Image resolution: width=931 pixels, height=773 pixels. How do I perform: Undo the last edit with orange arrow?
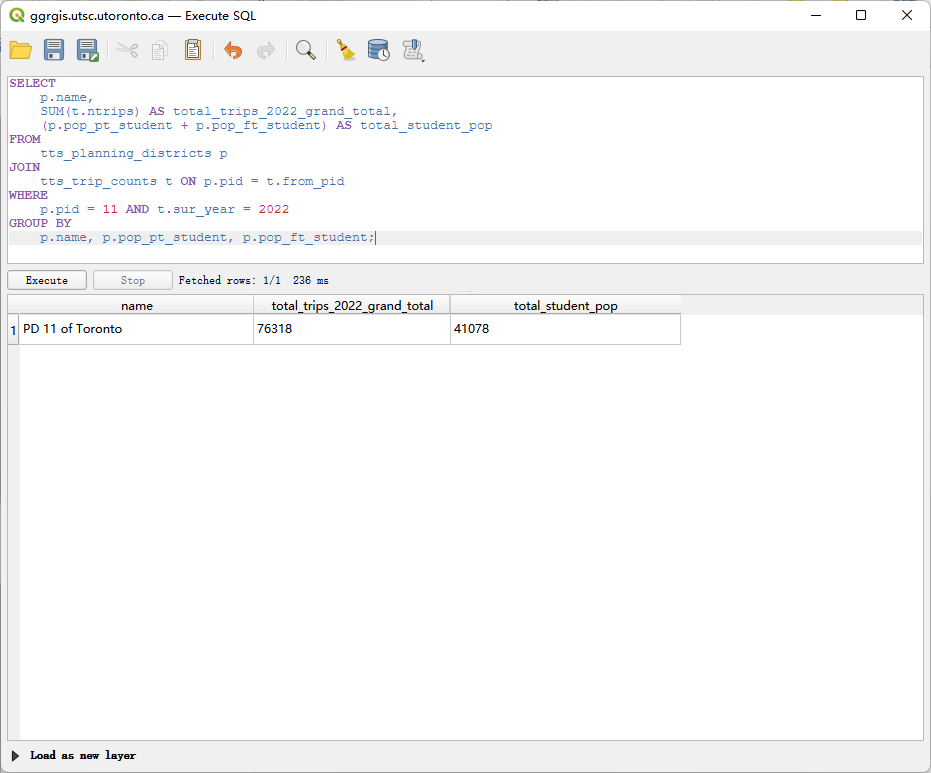[x=233, y=50]
